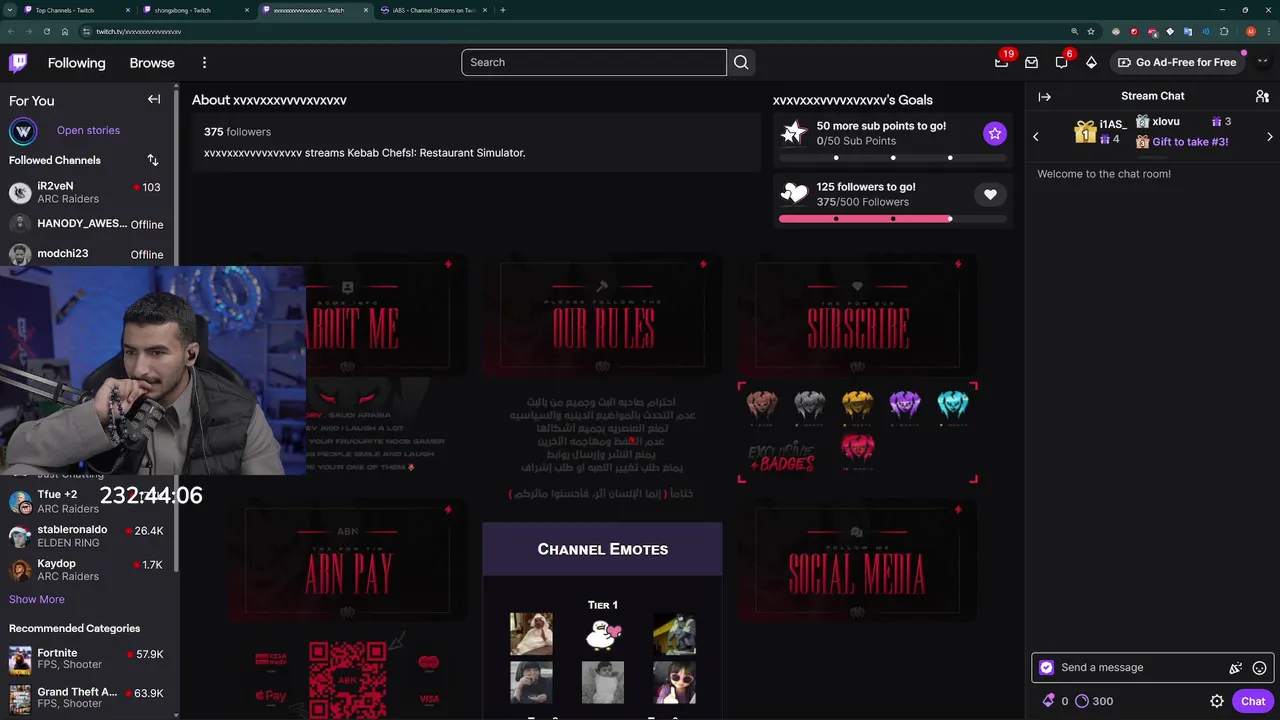Sort followed channels with arrows icon
1280x720 pixels.
click(153, 160)
